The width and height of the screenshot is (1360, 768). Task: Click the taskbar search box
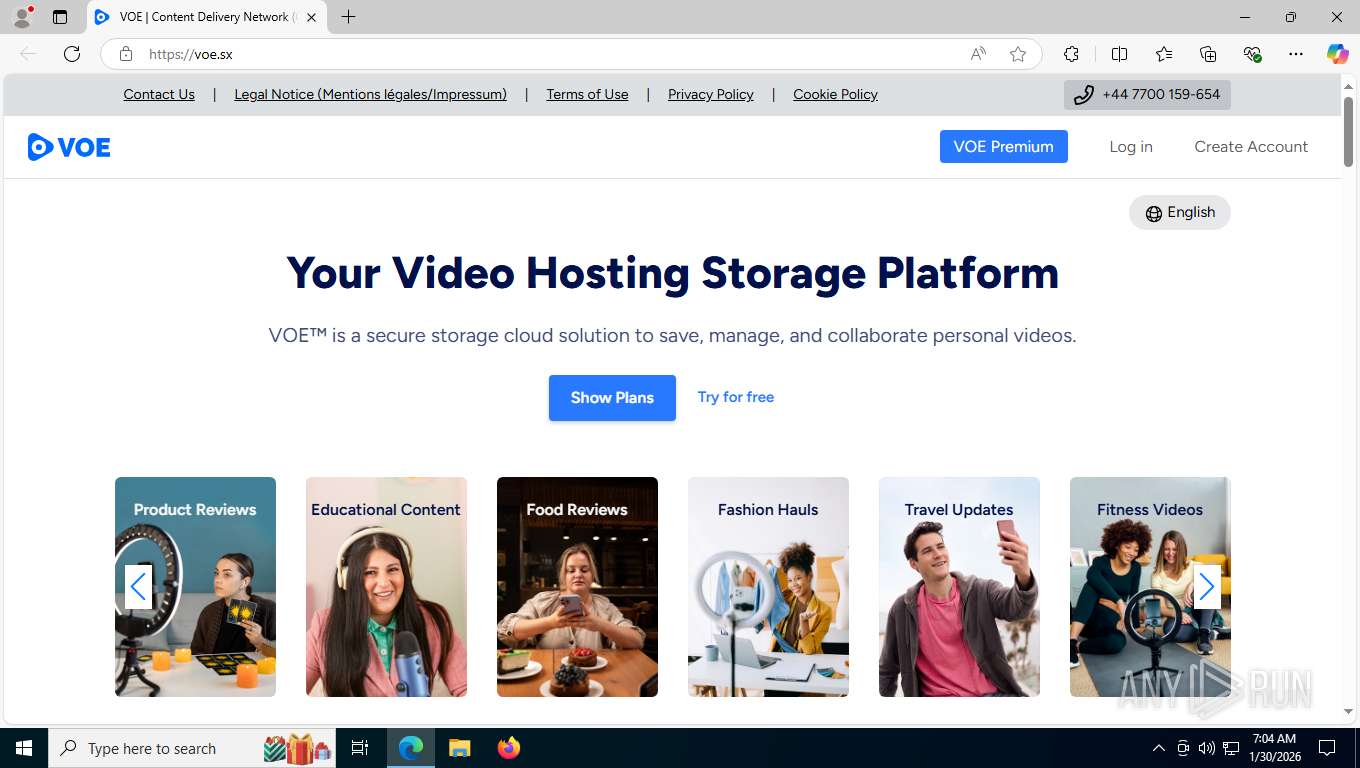click(194, 748)
